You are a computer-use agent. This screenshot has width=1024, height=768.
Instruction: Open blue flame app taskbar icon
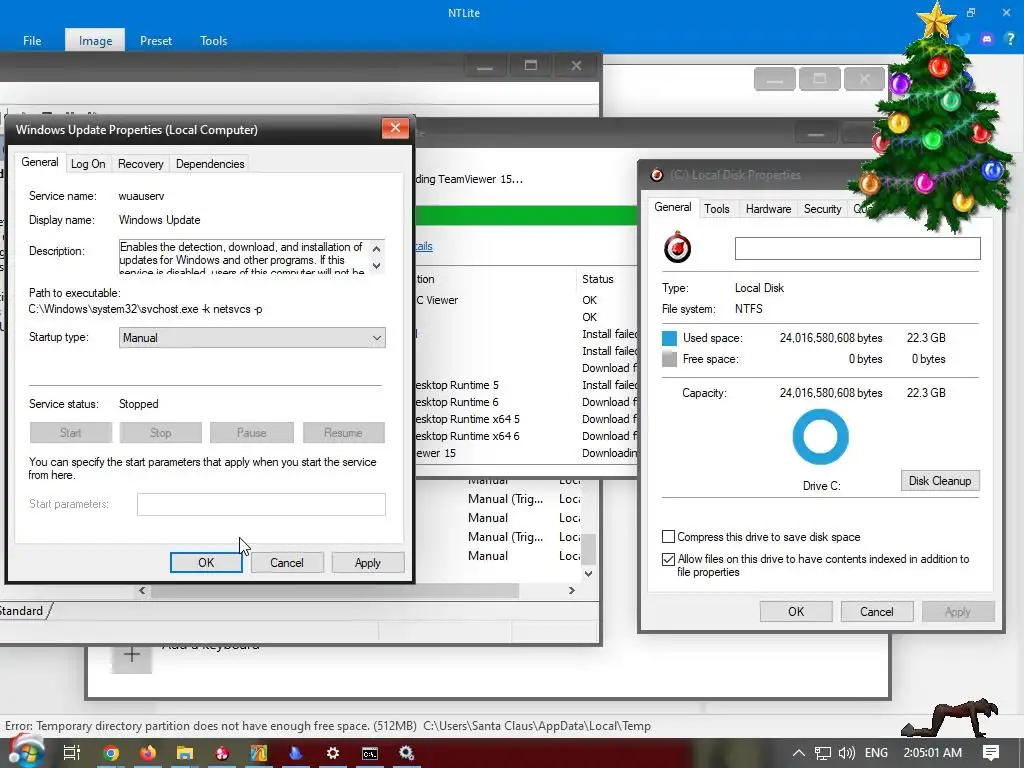296,753
